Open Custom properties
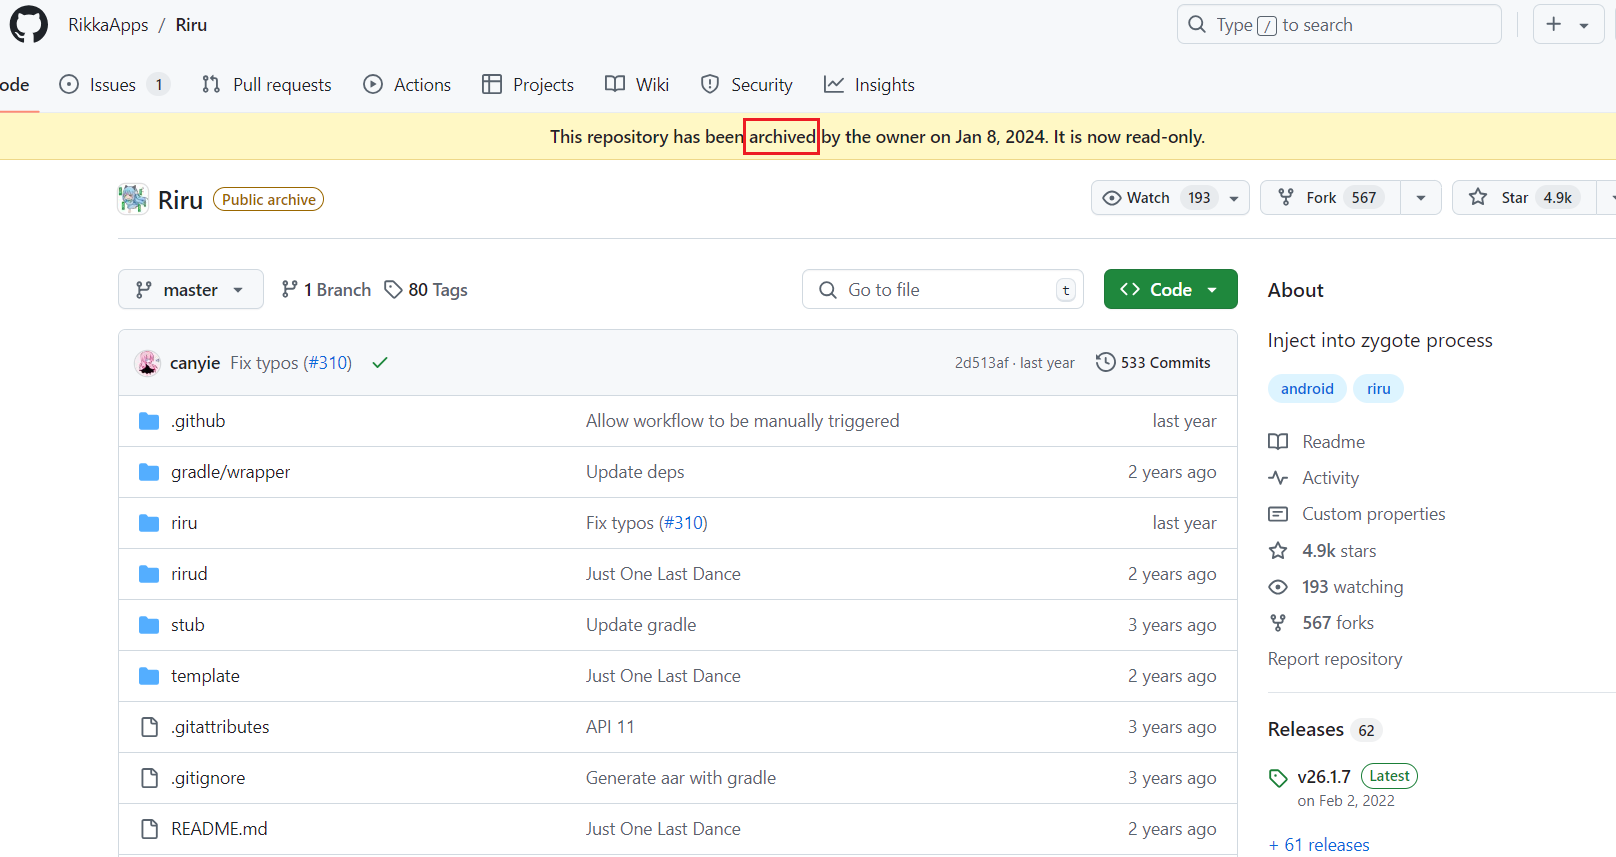 coord(1374,514)
